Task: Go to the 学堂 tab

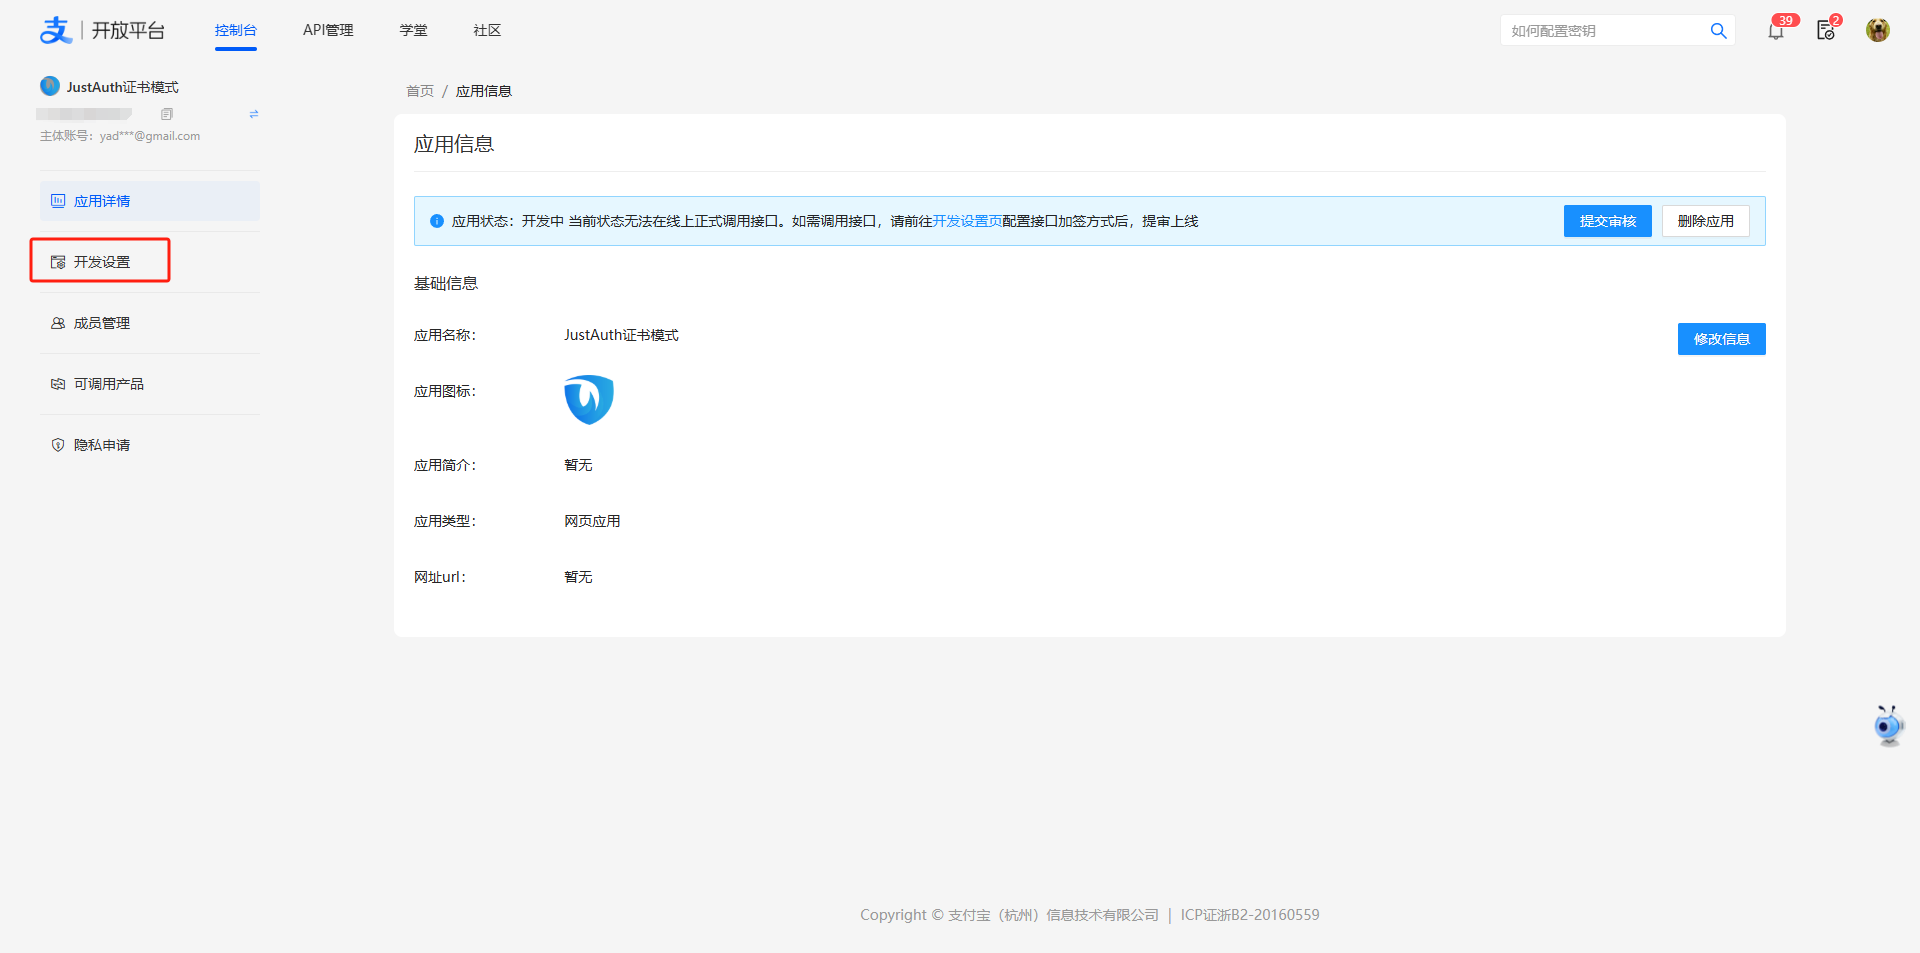Action: tap(413, 30)
